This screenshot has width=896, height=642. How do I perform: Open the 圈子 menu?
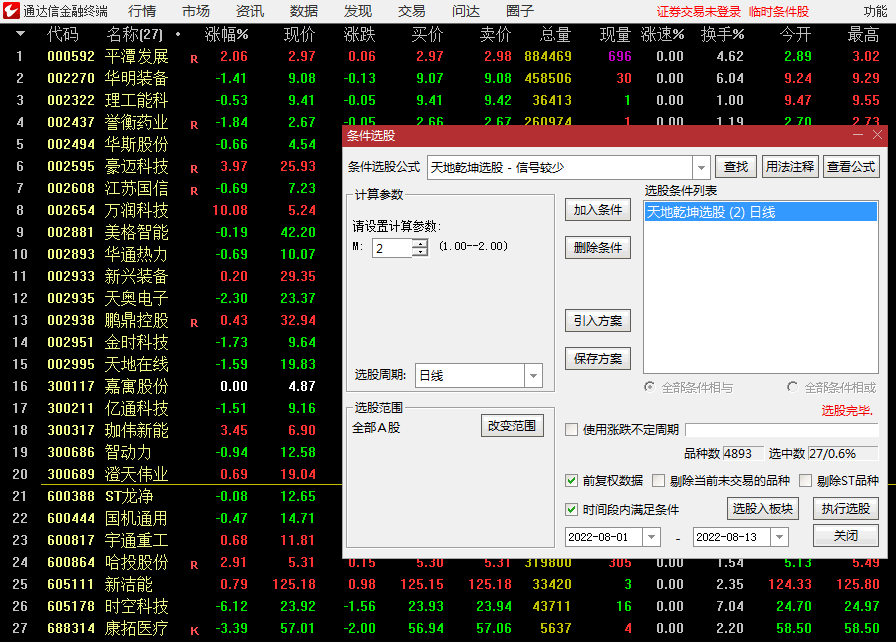point(519,11)
